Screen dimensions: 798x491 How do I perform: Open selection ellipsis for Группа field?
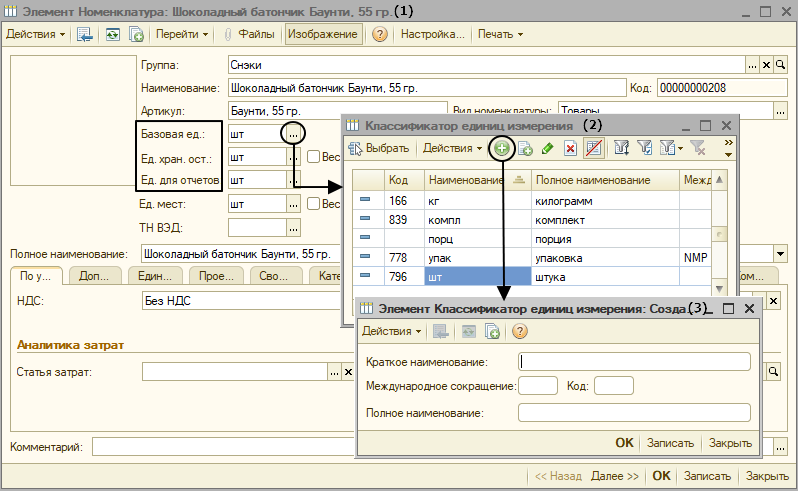point(752,65)
